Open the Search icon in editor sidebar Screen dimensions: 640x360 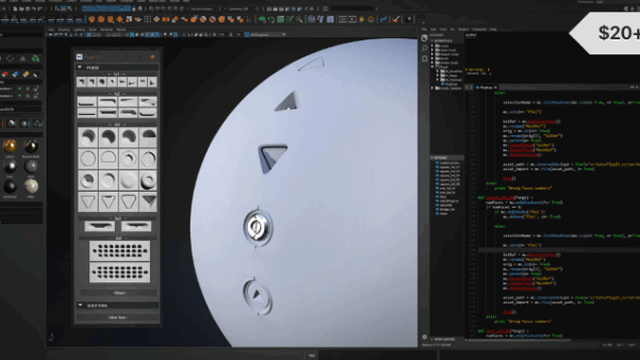(424, 48)
